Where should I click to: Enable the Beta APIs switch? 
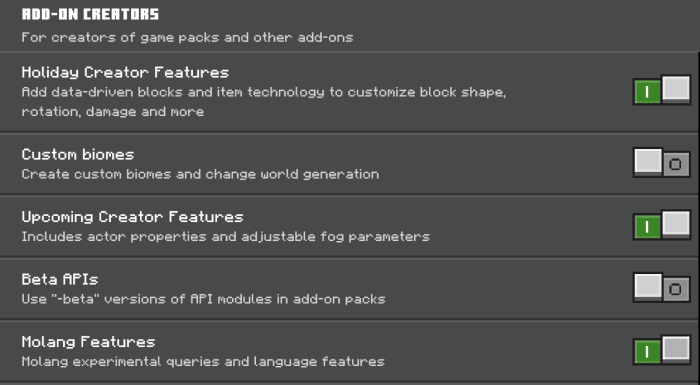pyautogui.click(x=662, y=288)
